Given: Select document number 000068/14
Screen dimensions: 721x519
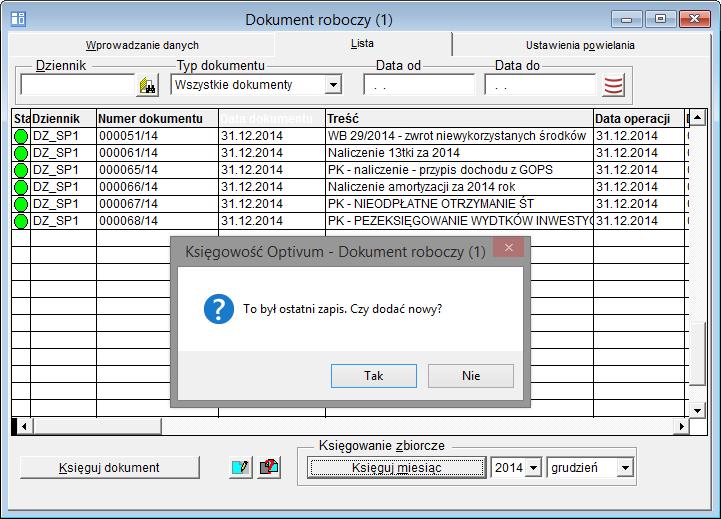Looking at the screenshot, I should click(157, 221).
